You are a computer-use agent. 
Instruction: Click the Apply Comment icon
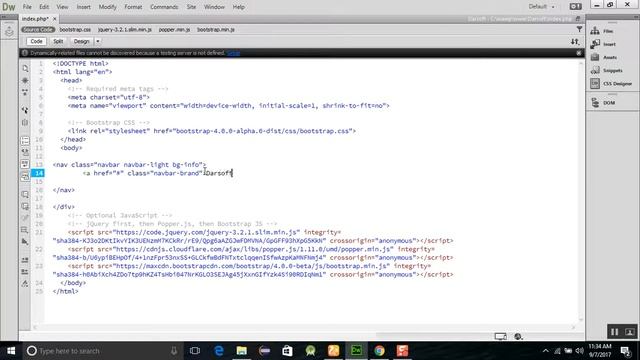pyautogui.click(x=25, y=194)
